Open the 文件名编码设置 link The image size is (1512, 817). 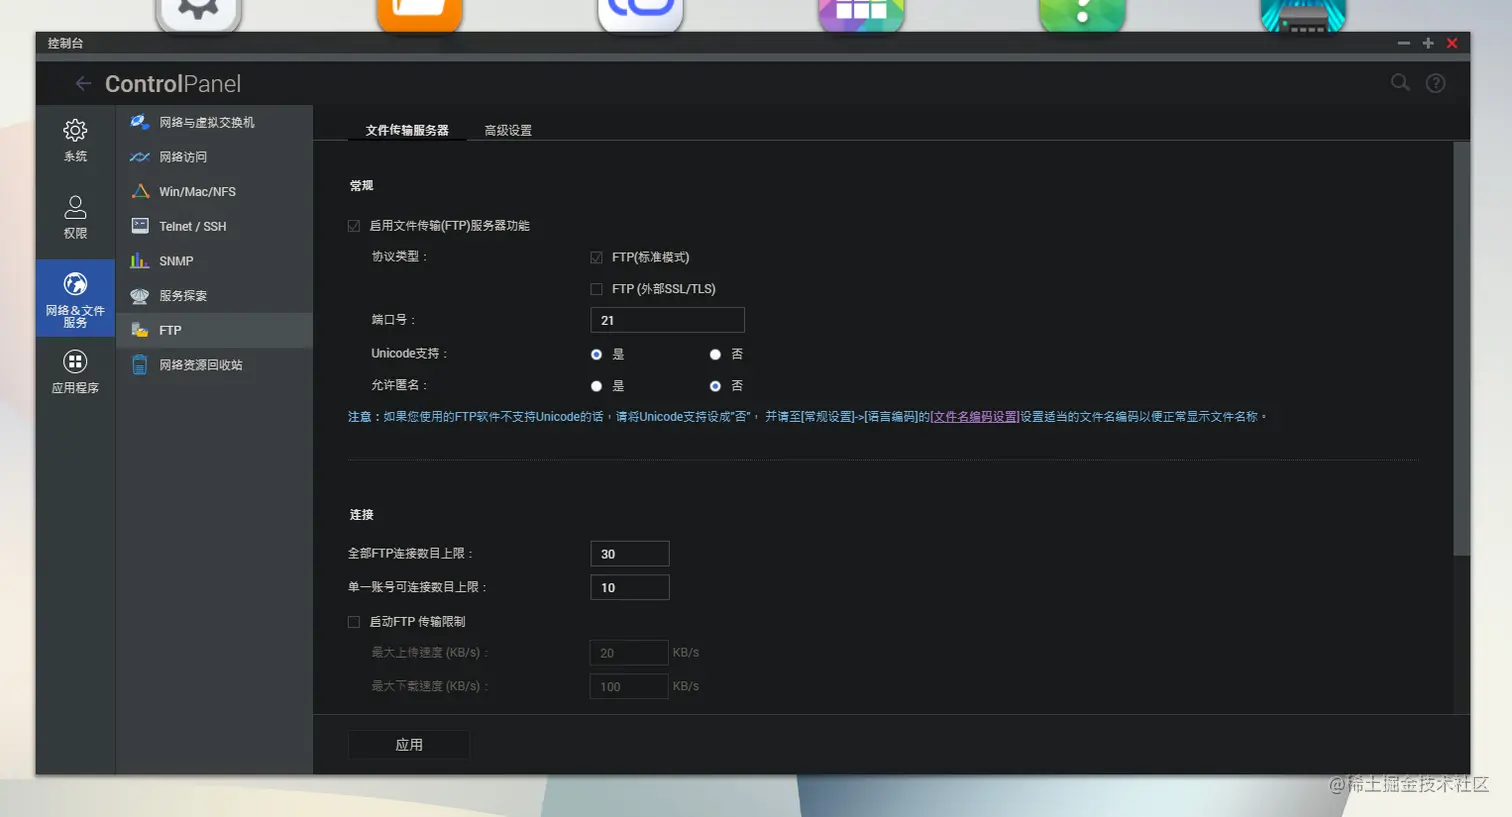(973, 415)
